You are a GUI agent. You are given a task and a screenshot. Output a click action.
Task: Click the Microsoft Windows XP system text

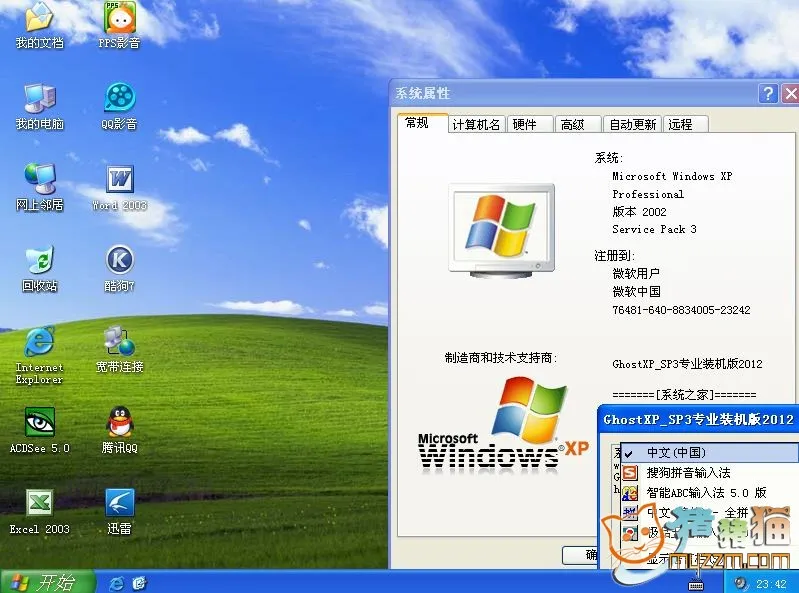pyautogui.click(x=672, y=176)
